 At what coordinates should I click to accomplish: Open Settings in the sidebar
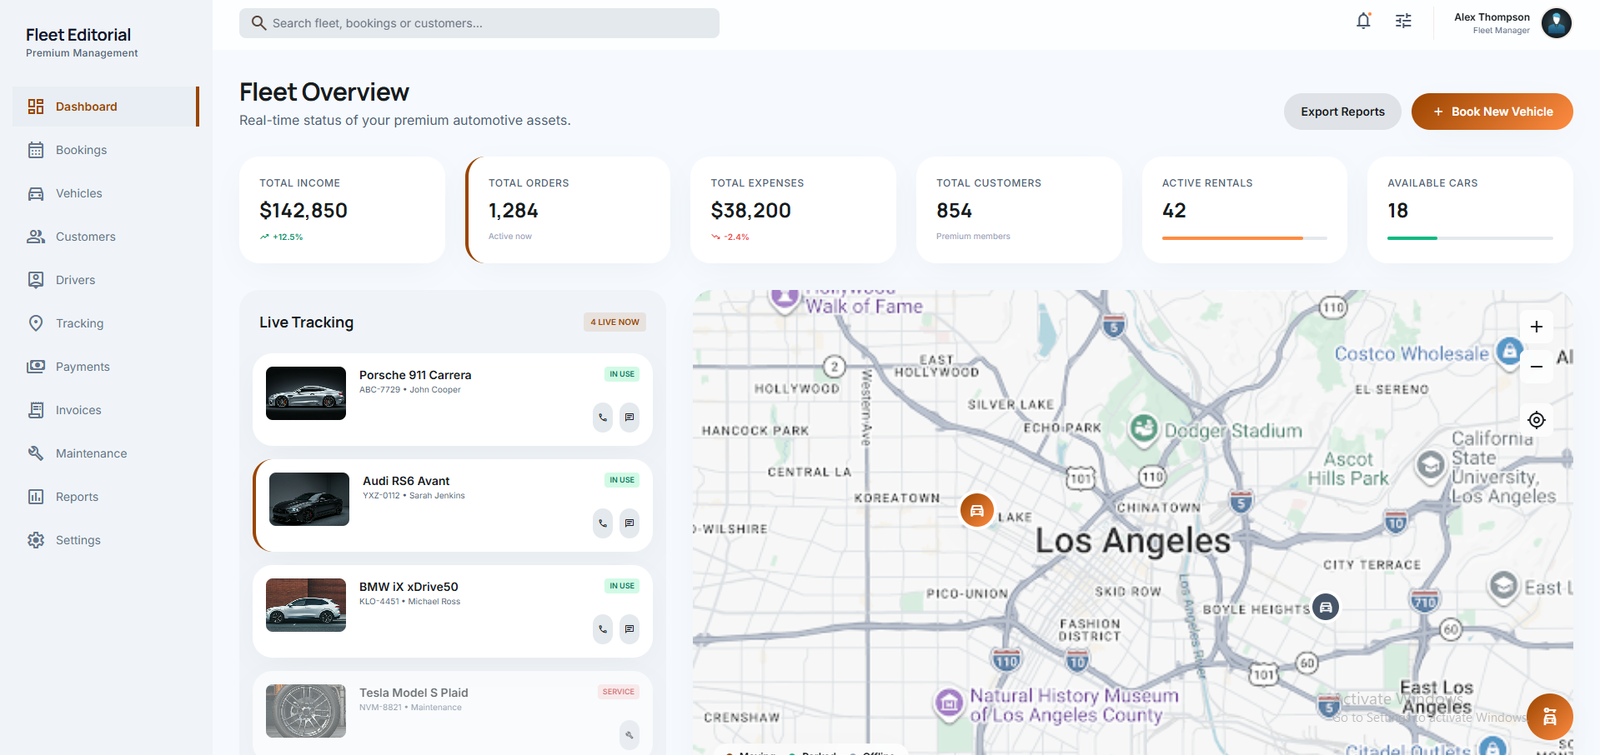point(105,540)
